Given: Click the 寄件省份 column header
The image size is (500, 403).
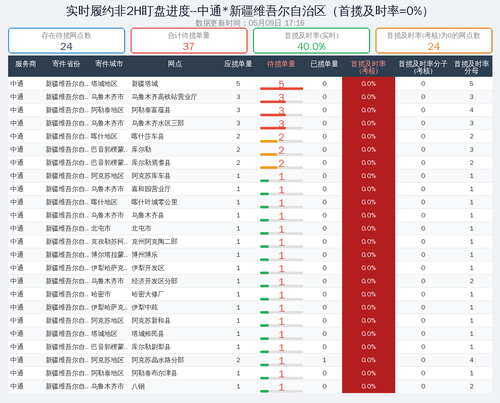Looking at the screenshot, I should pyautogui.click(x=66, y=64).
